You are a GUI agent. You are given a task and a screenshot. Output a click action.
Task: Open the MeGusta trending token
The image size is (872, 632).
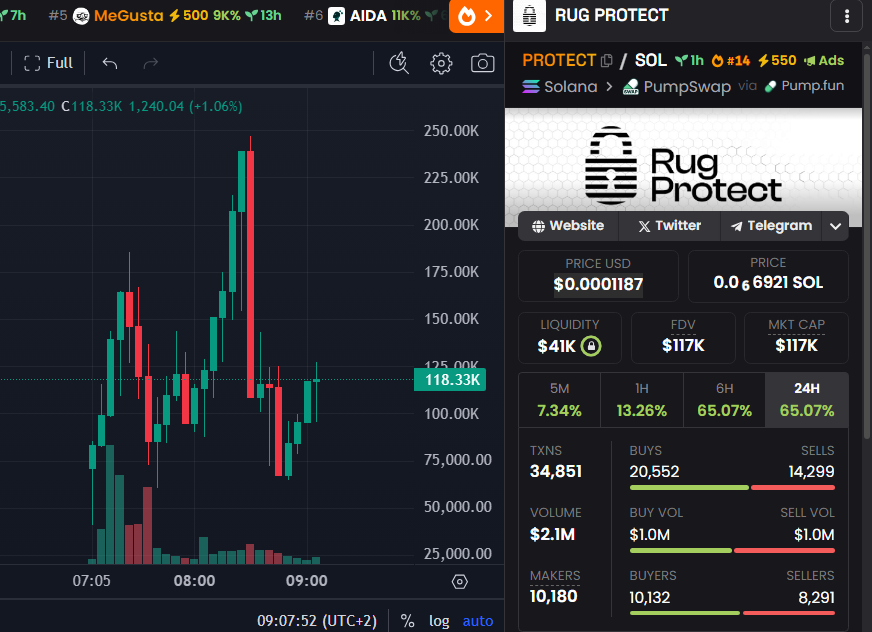pos(128,16)
